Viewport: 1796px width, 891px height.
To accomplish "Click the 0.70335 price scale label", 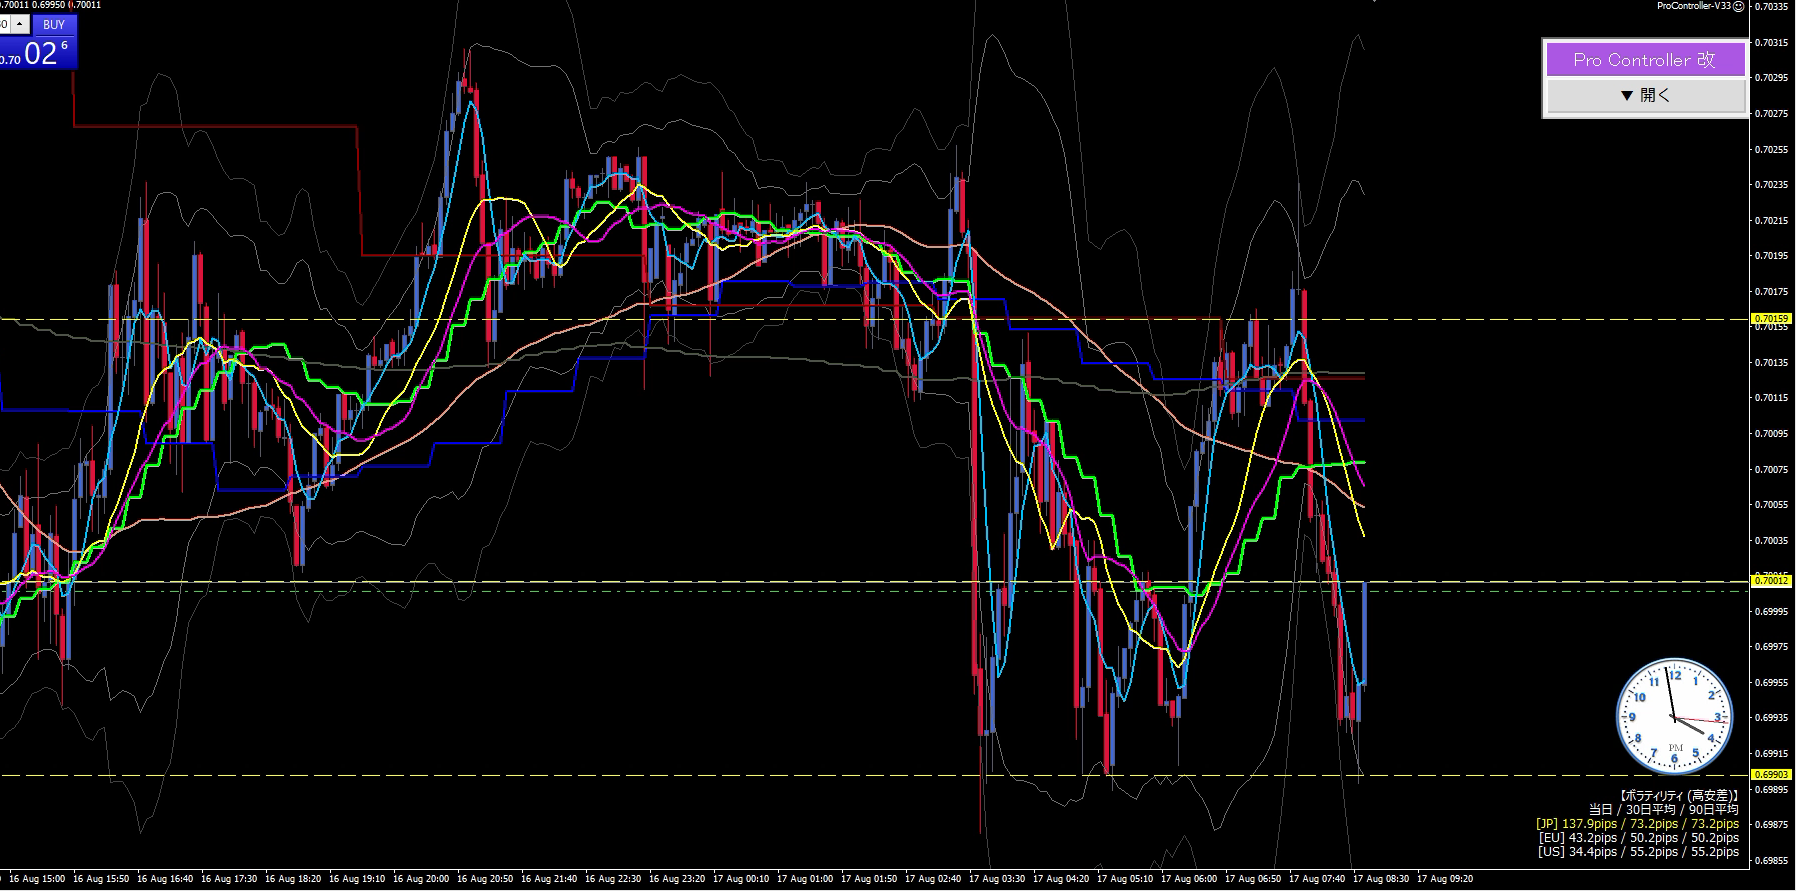I will pyautogui.click(x=1772, y=7).
